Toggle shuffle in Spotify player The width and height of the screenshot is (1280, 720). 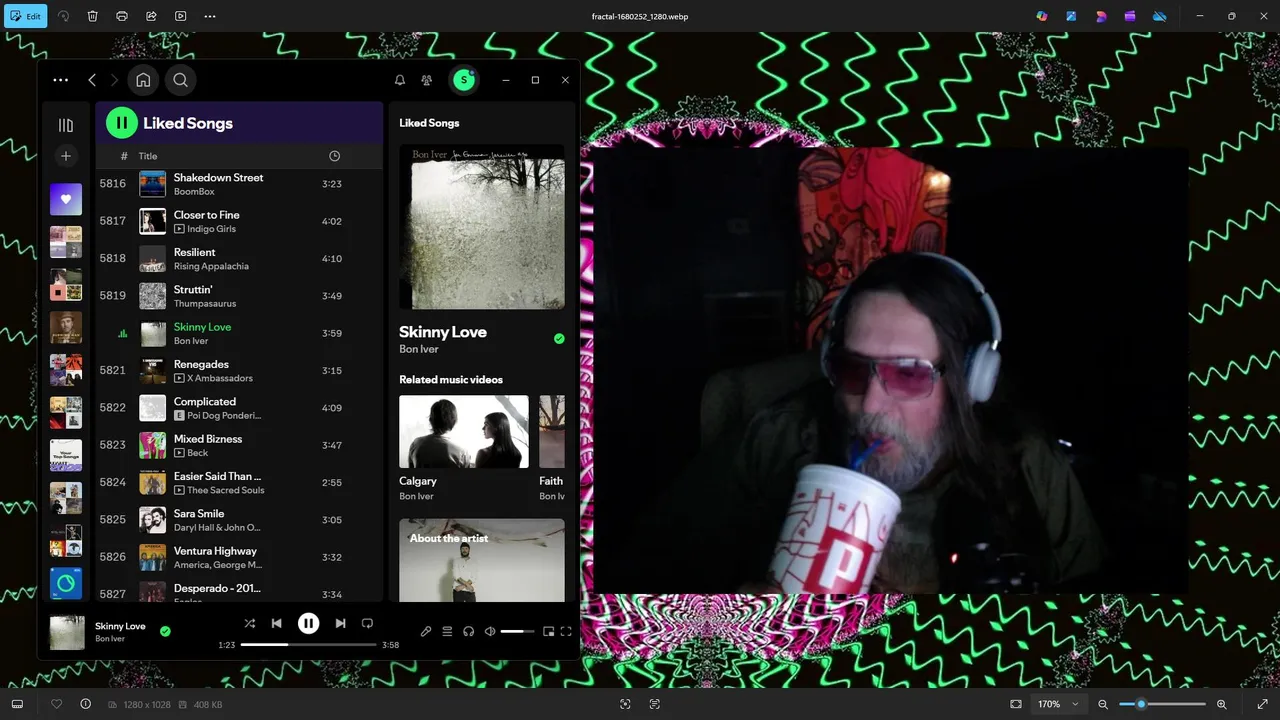[x=250, y=623]
